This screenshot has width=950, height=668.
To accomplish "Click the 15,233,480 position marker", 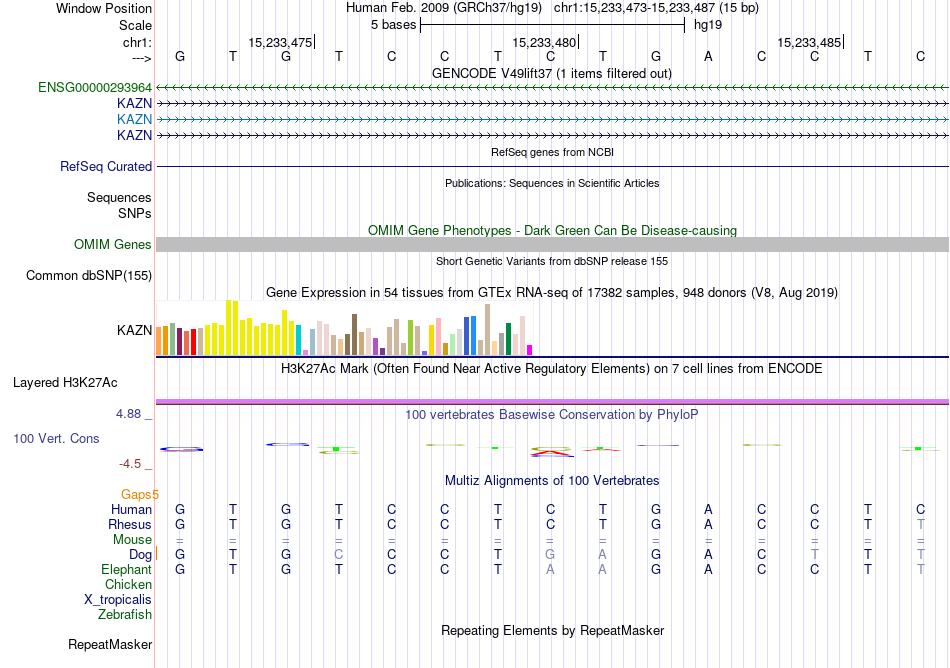I will tap(544, 43).
